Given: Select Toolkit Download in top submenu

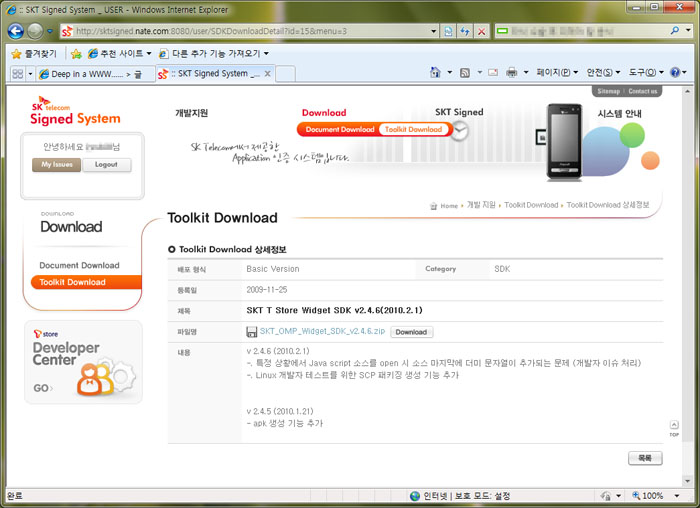Looking at the screenshot, I should (x=413, y=129).
